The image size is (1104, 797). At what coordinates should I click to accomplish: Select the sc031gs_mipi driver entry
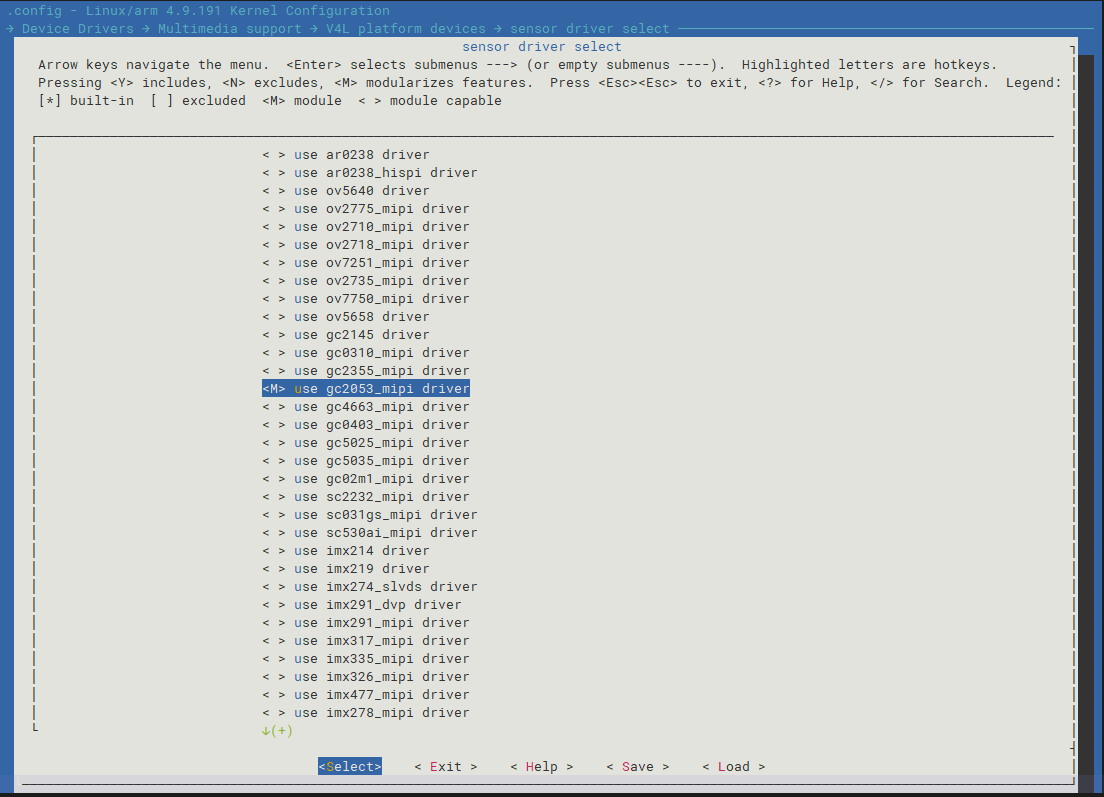(370, 515)
